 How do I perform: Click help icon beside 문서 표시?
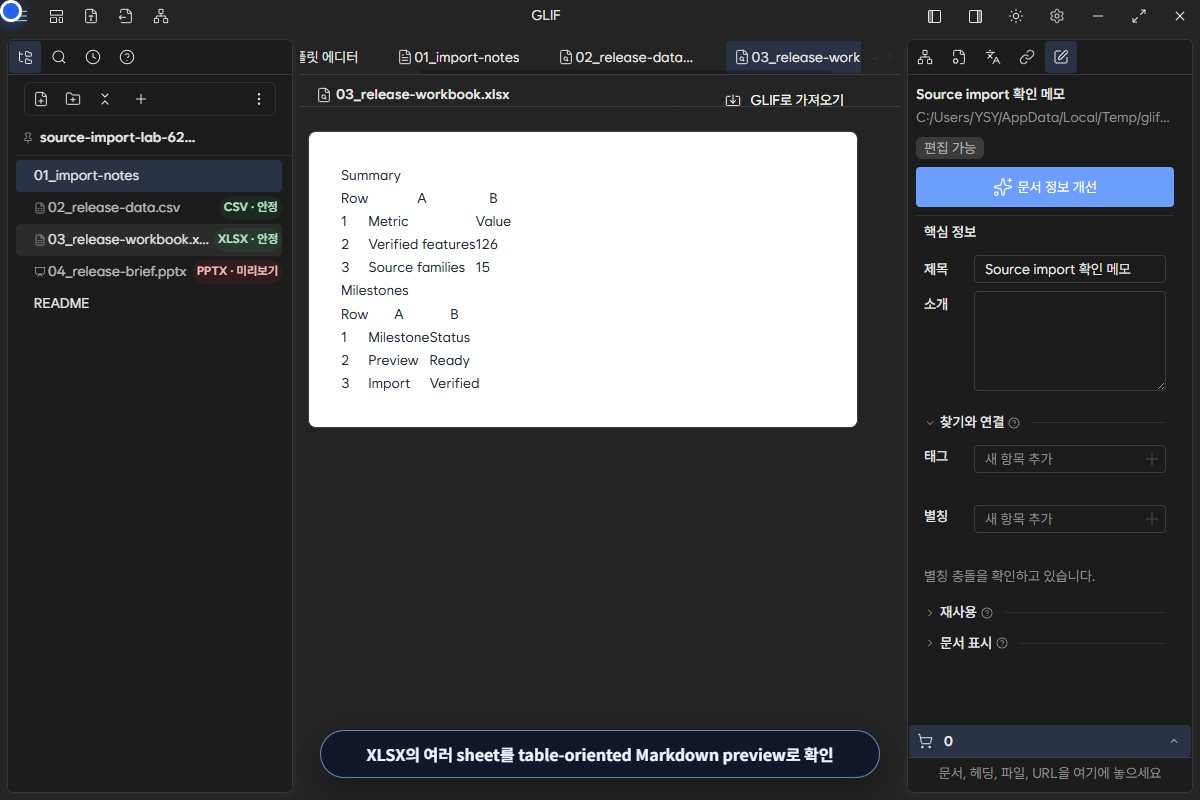pos(1002,644)
